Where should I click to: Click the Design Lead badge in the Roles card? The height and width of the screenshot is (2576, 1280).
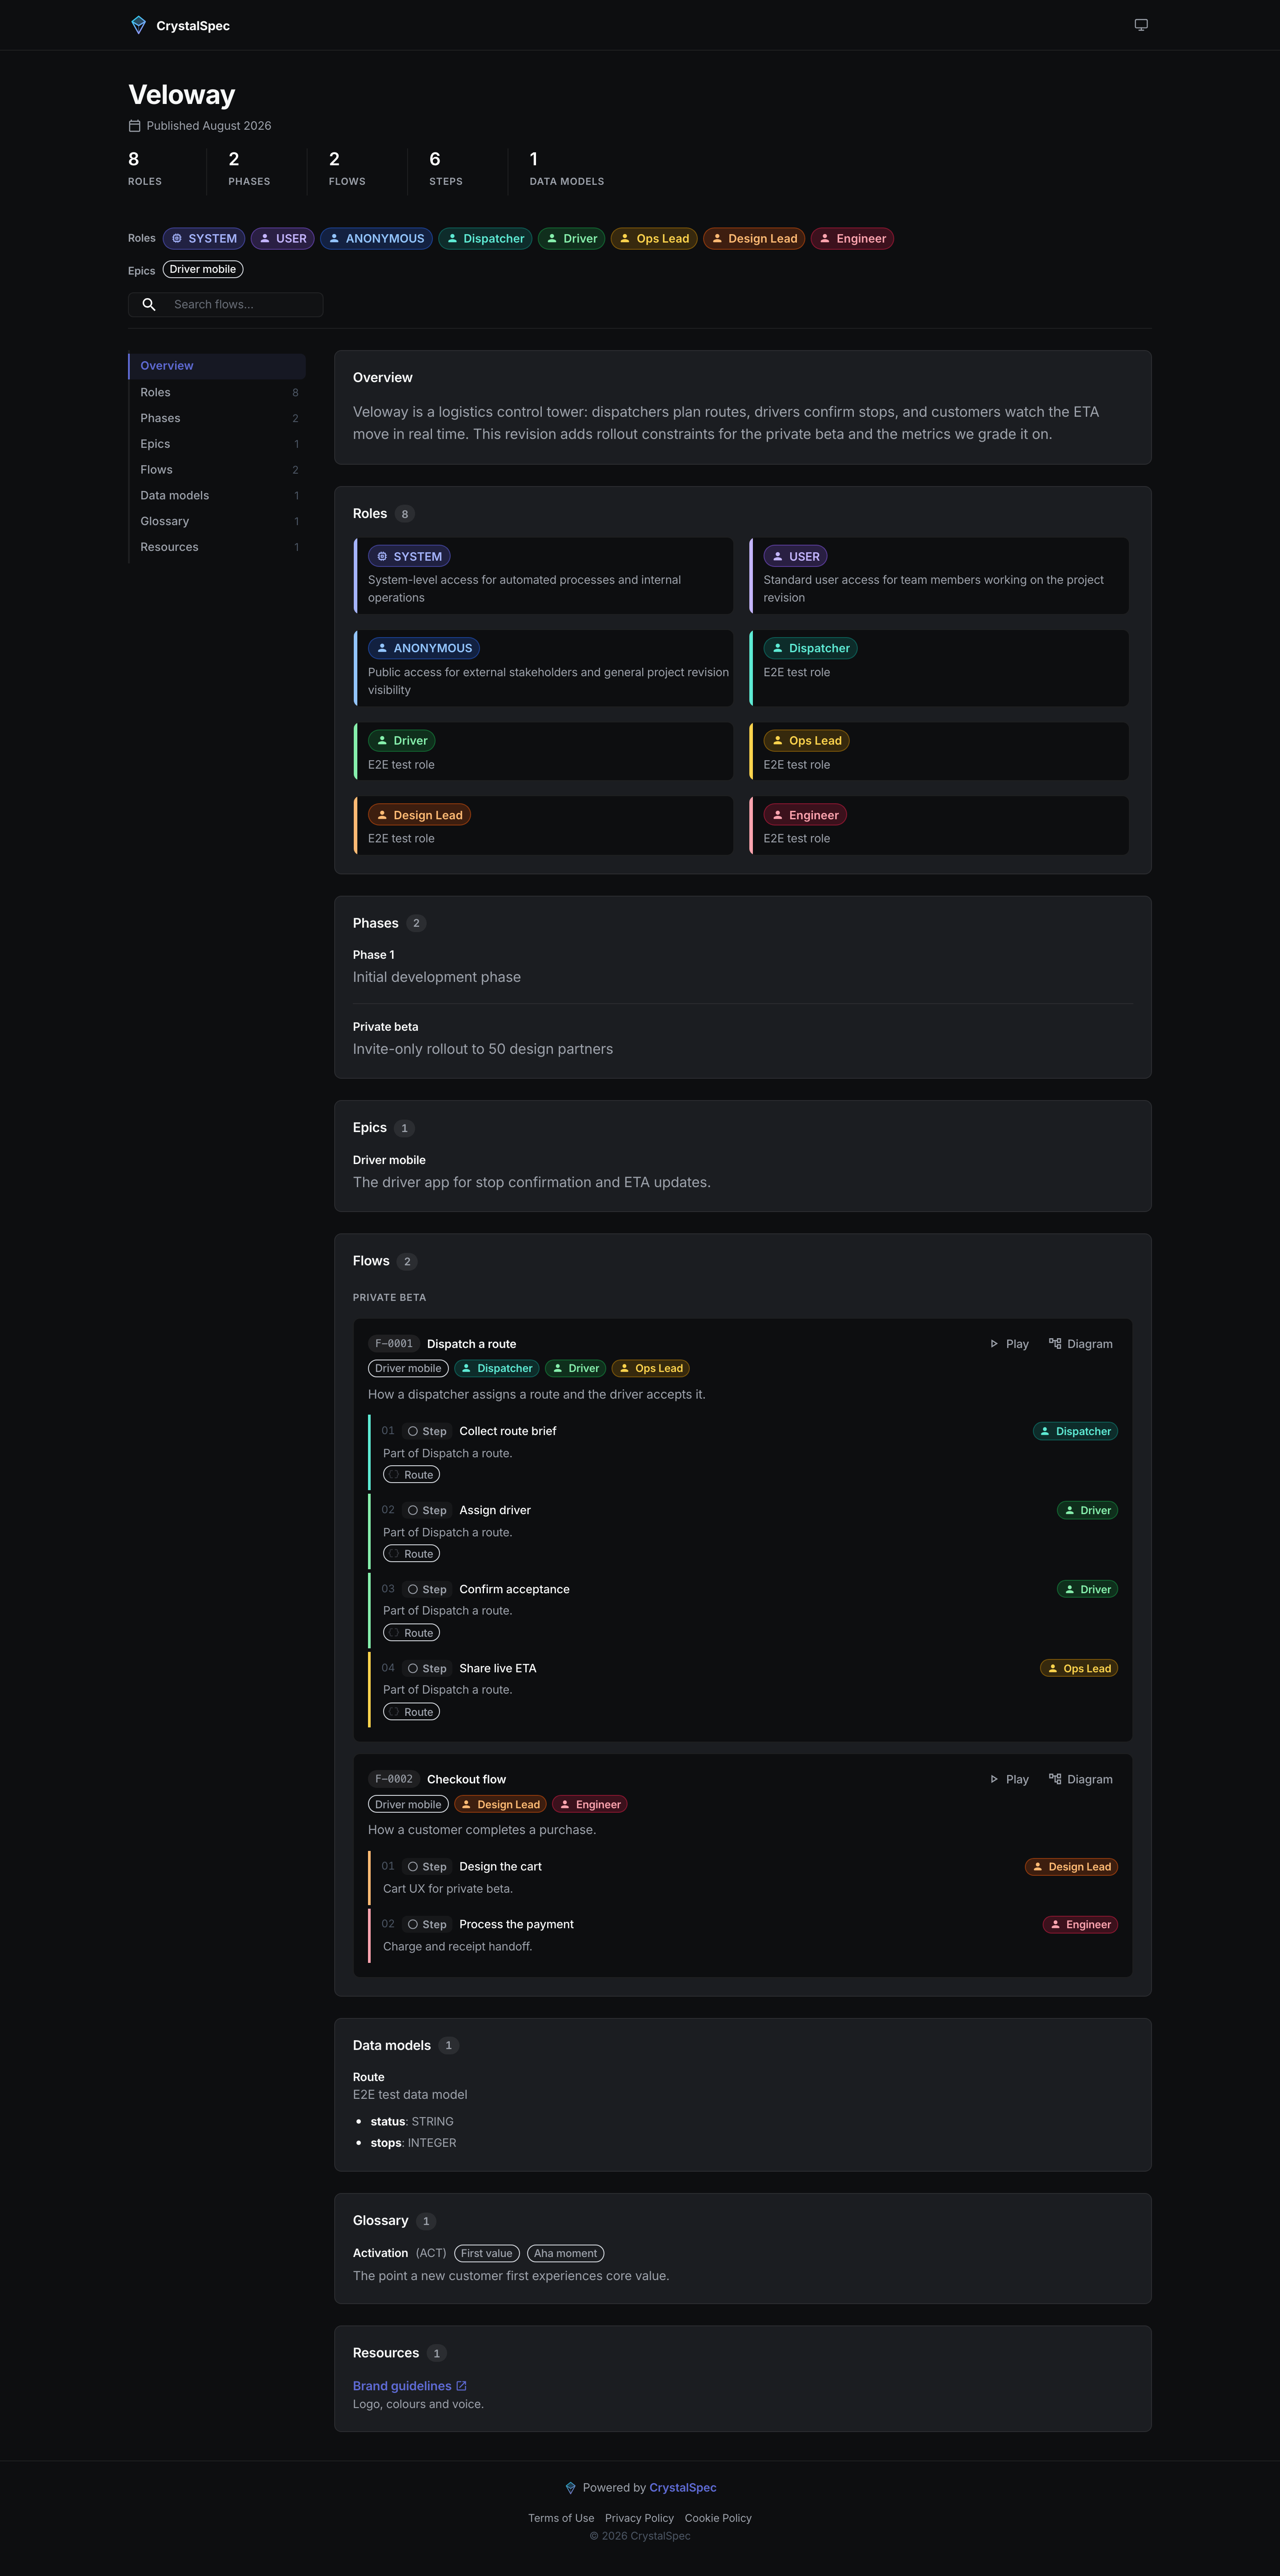(419, 815)
